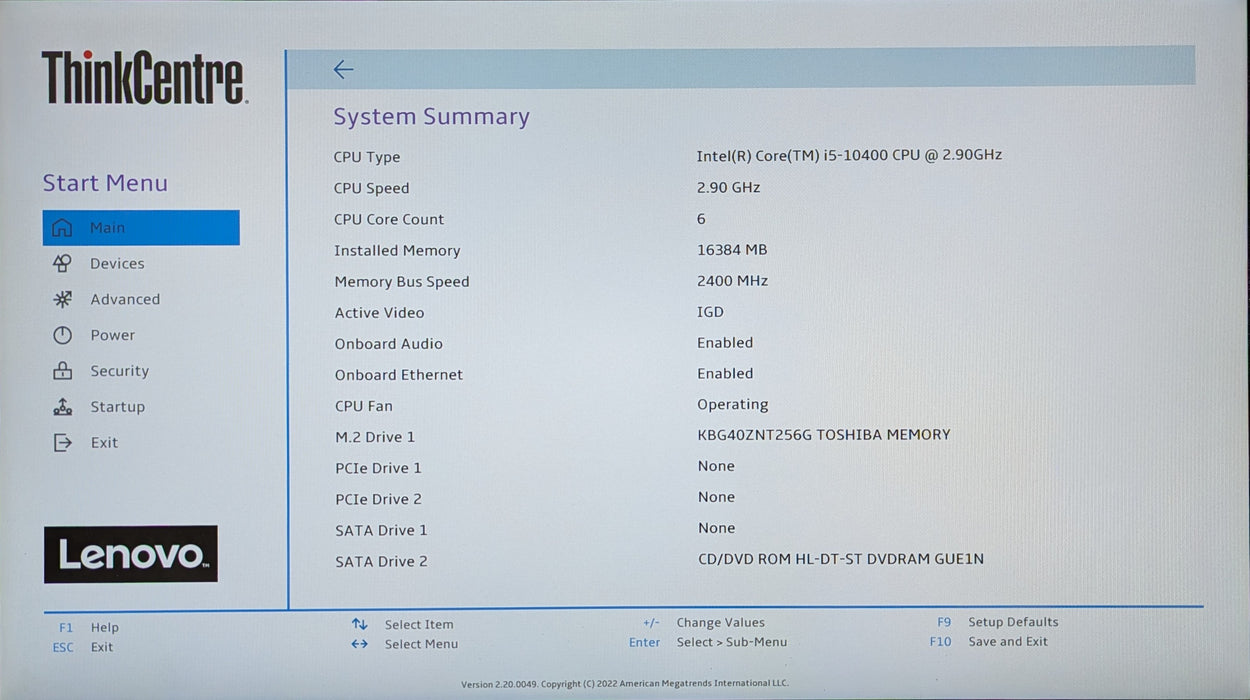This screenshot has width=1250, height=700.
Task: Click the Exit door-arrow icon
Action: click(x=62, y=442)
